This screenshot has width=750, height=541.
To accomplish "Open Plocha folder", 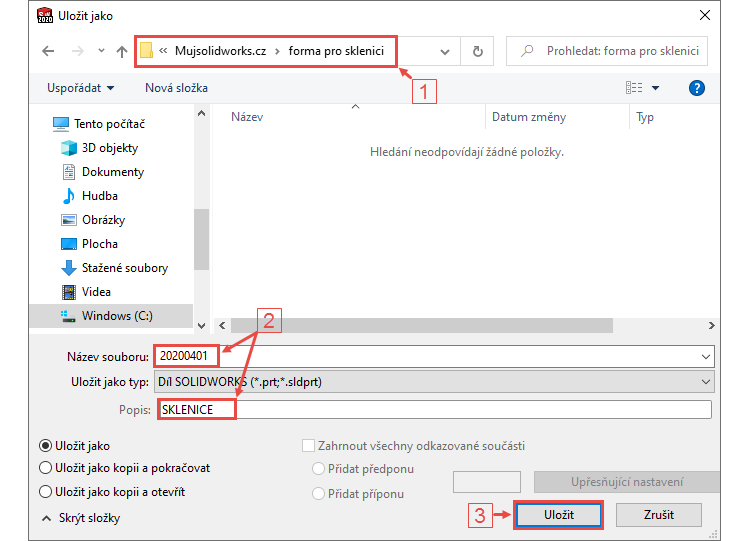I will click(x=100, y=243).
